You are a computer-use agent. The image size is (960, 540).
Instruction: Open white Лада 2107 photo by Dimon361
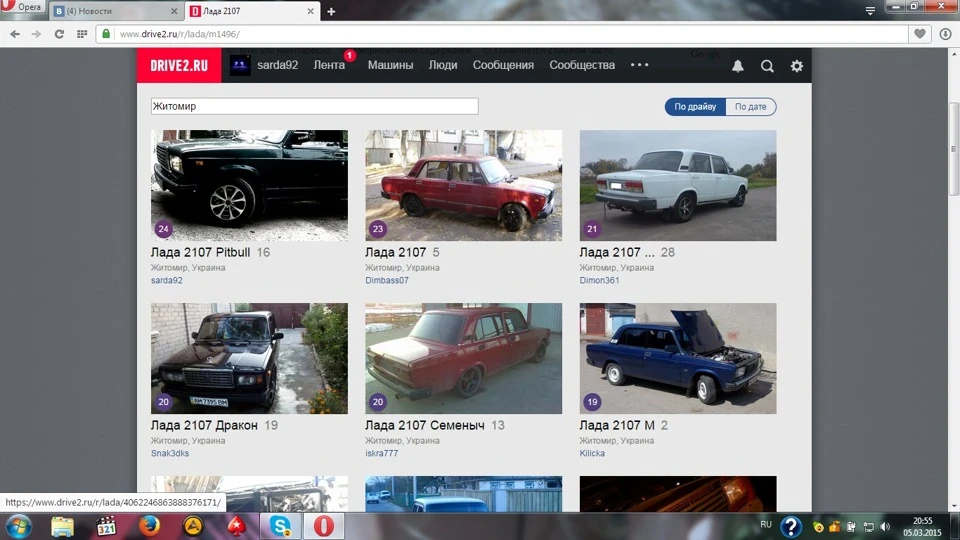pos(678,185)
